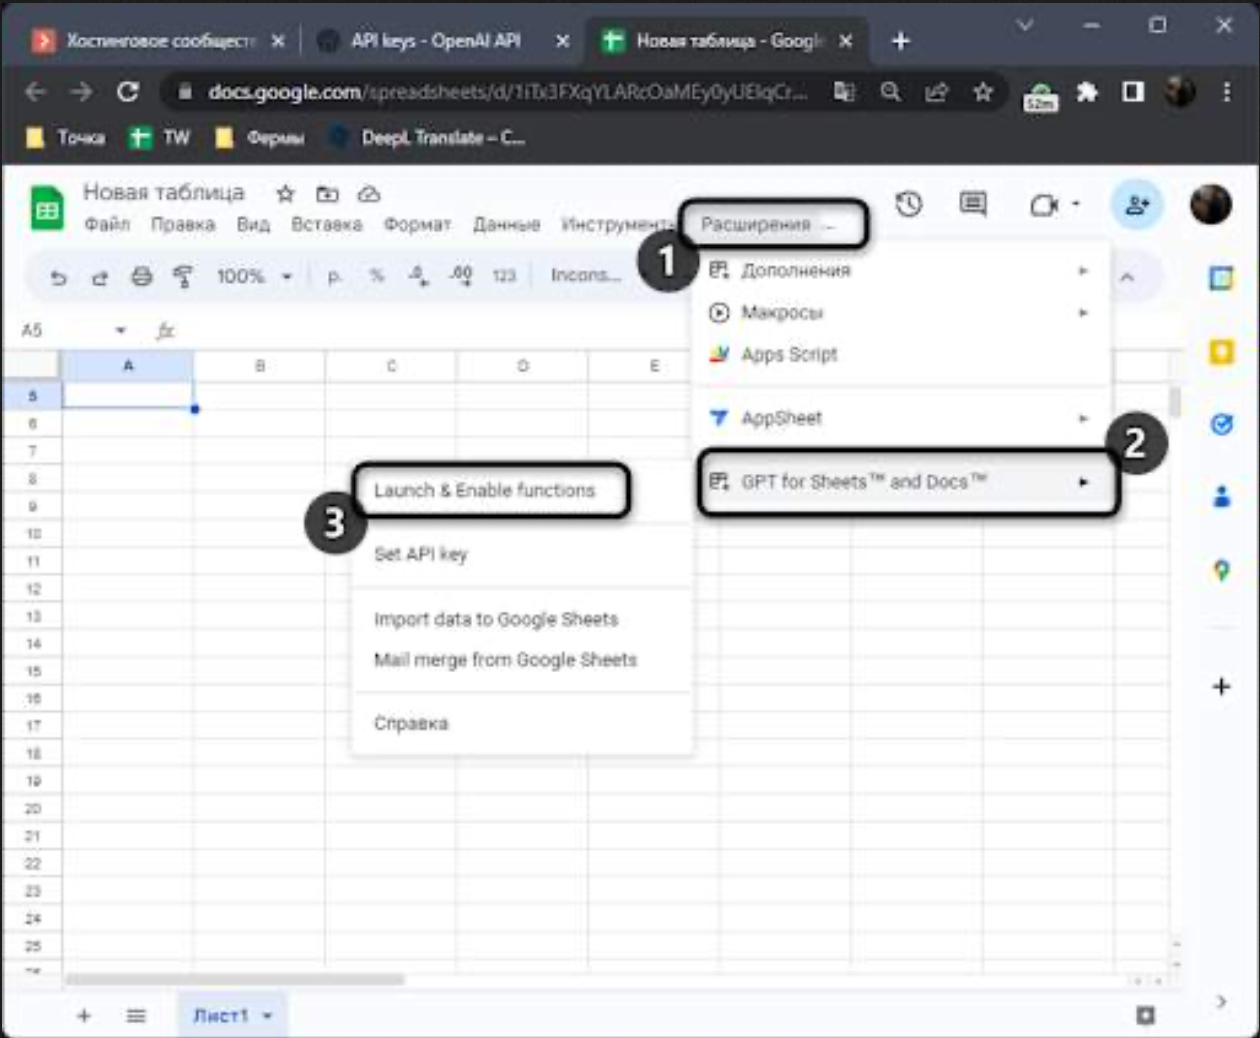Select row 10 header
Viewport: 1260px width, 1038px height.
pyautogui.click(x=33, y=533)
